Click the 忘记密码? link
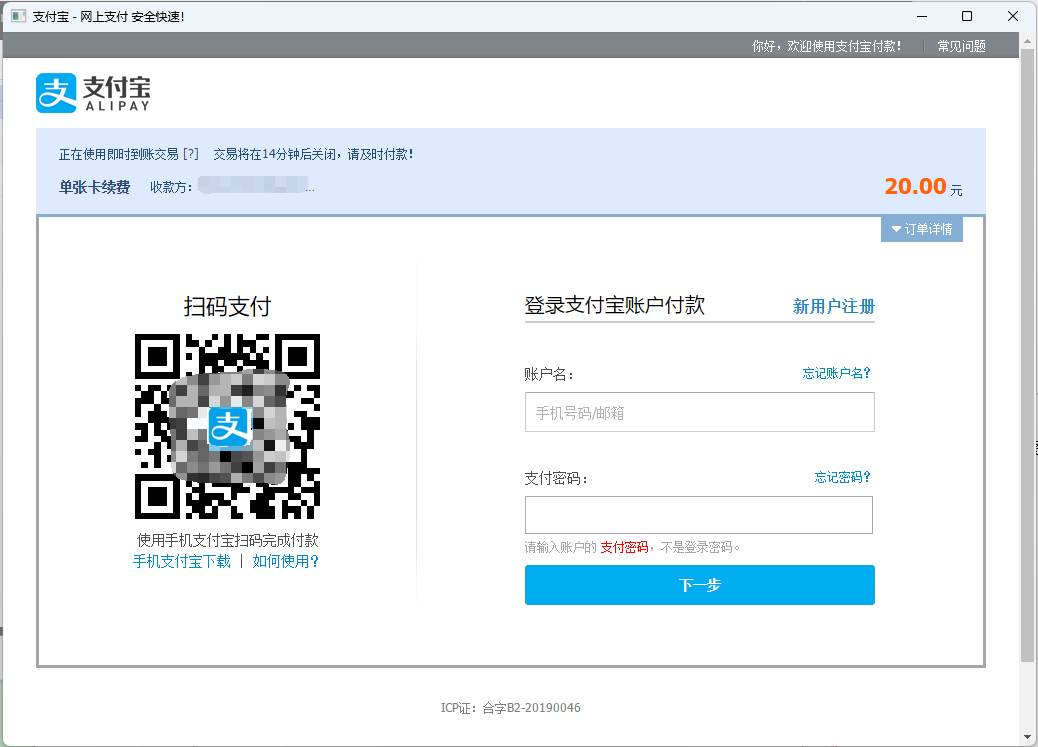Screen dimensions: 1038x747 pos(842,477)
